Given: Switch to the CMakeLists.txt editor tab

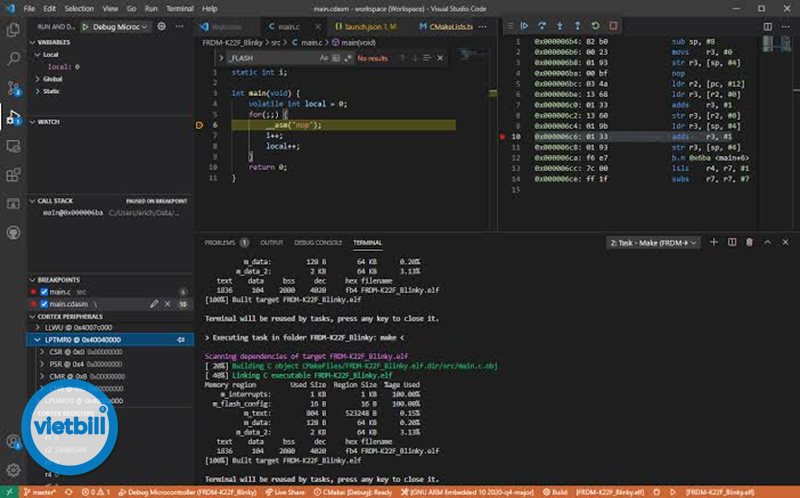Looking at the screenshot, I should tap(446, 27).
